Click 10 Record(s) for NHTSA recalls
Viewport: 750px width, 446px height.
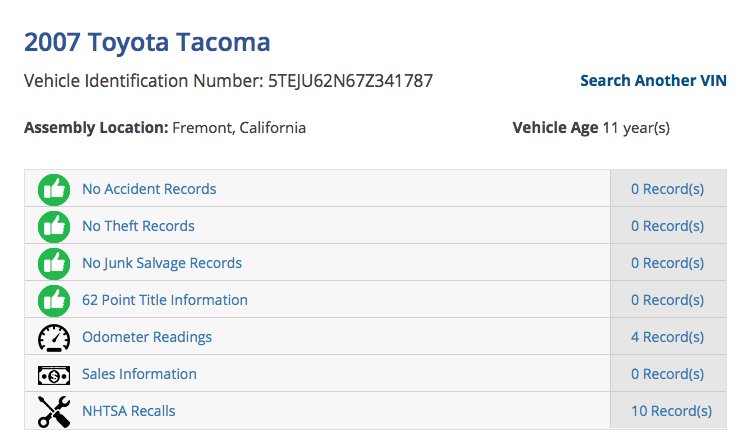[x=672, y=411]
